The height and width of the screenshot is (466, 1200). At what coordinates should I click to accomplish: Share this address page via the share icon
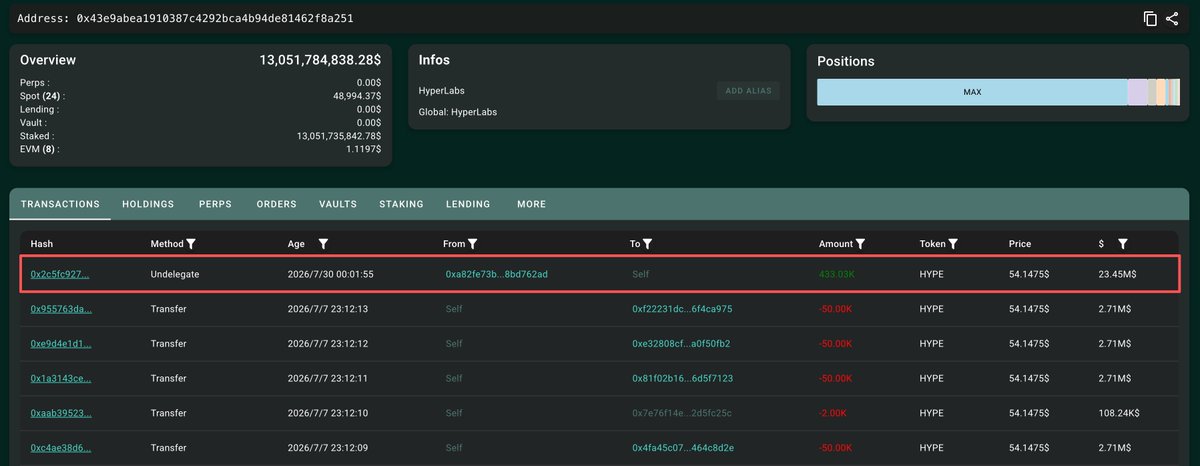[x=1172, y=19]
